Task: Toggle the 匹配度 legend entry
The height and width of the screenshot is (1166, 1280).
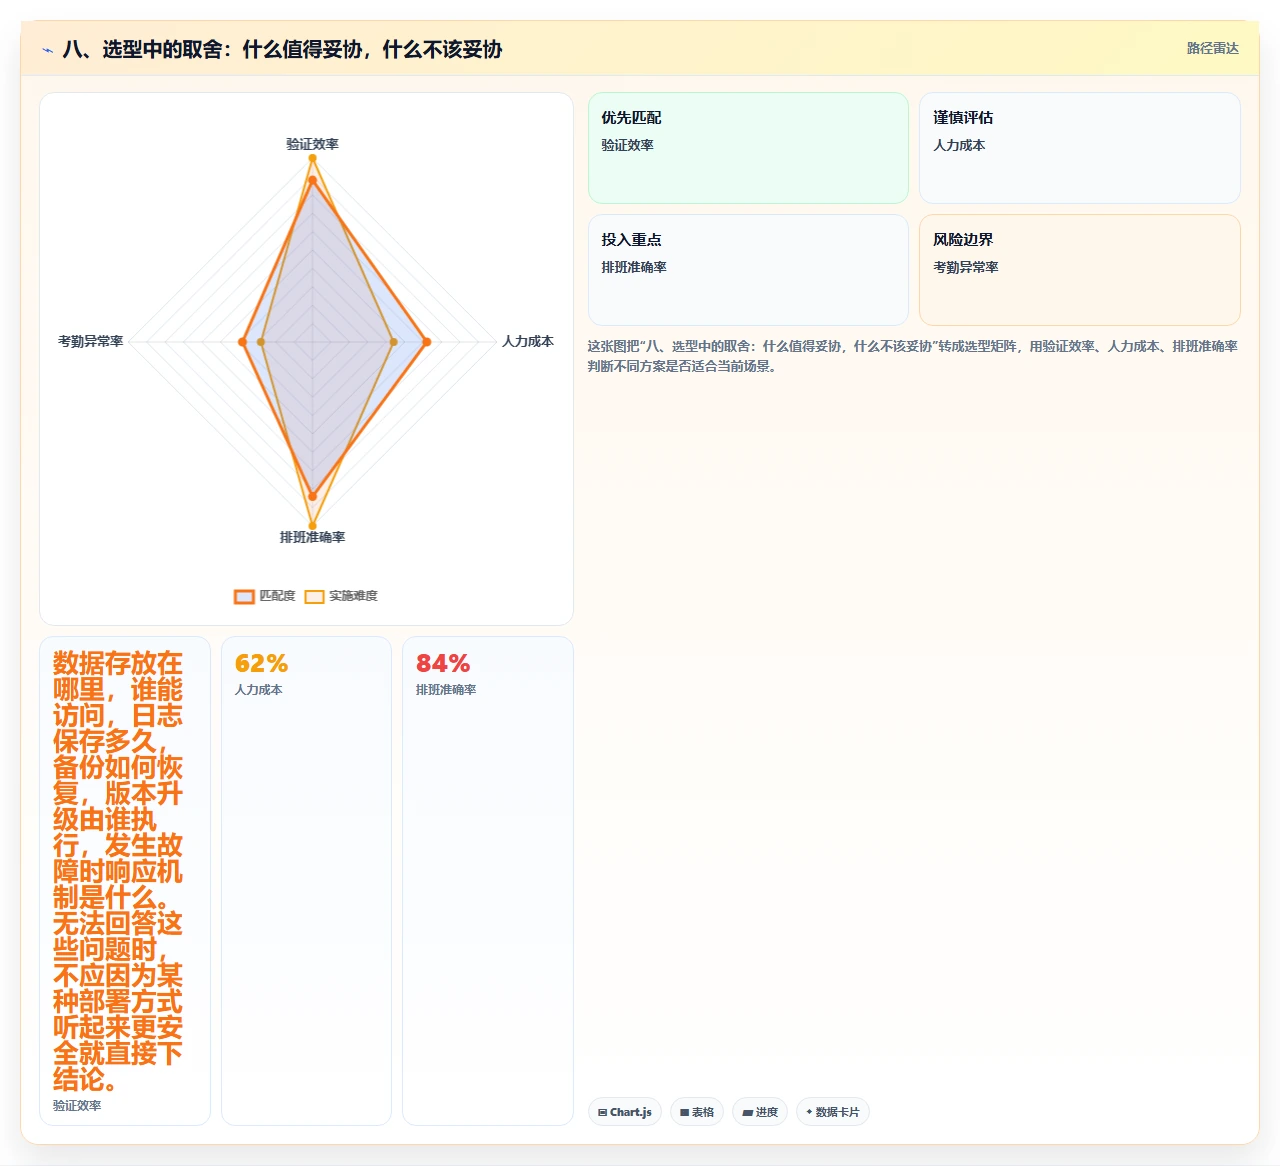Action: pyautogui.click(x=265, y=596)
